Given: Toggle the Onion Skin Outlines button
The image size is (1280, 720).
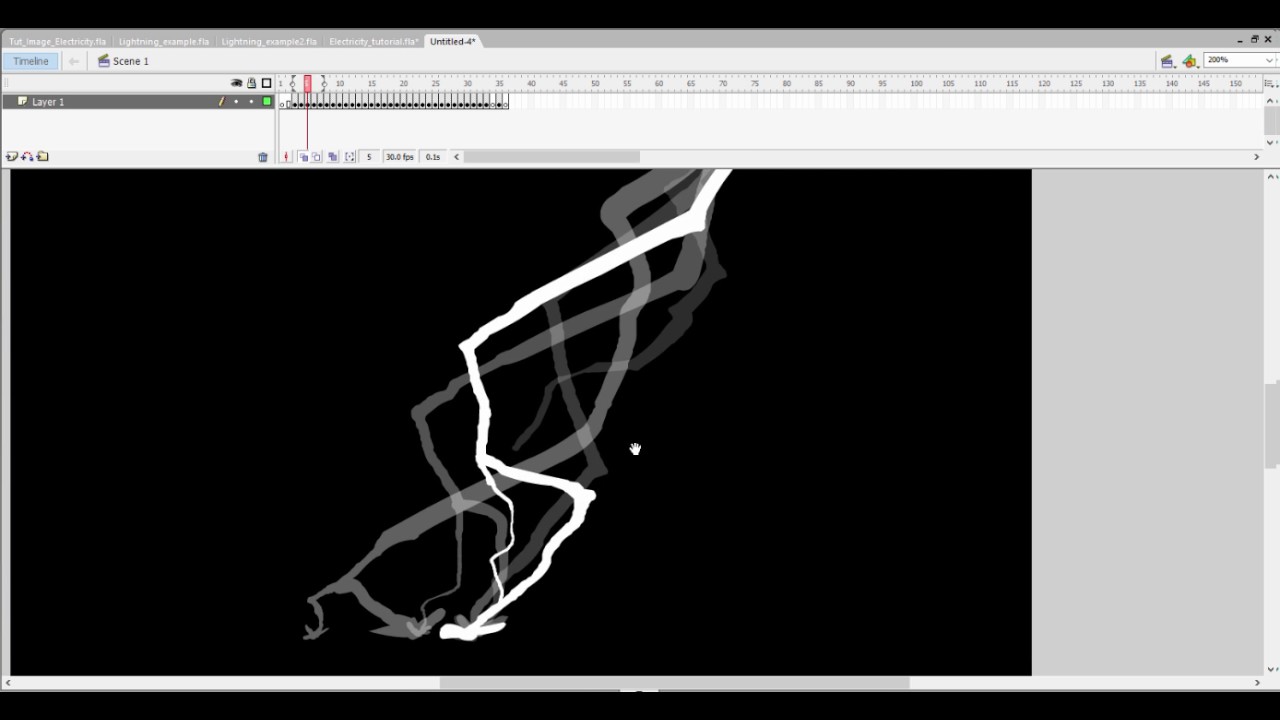Looking at the screenshot, I should tap(317, 157).
